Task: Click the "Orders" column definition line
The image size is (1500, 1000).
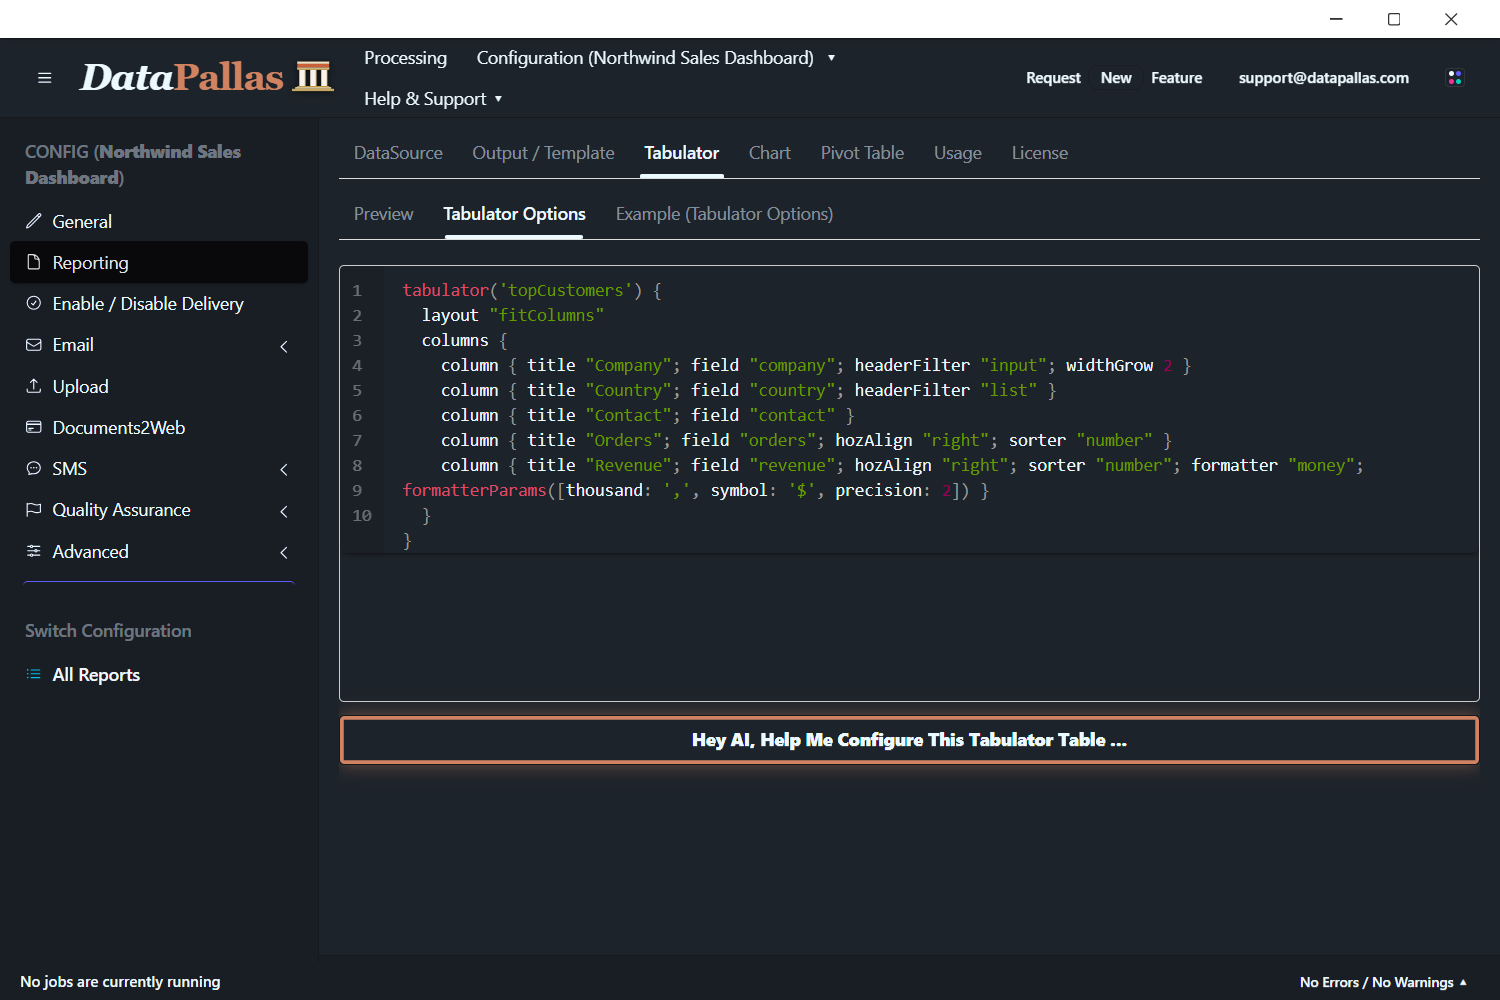Action: pyautogui.click(x=806, y=440)
